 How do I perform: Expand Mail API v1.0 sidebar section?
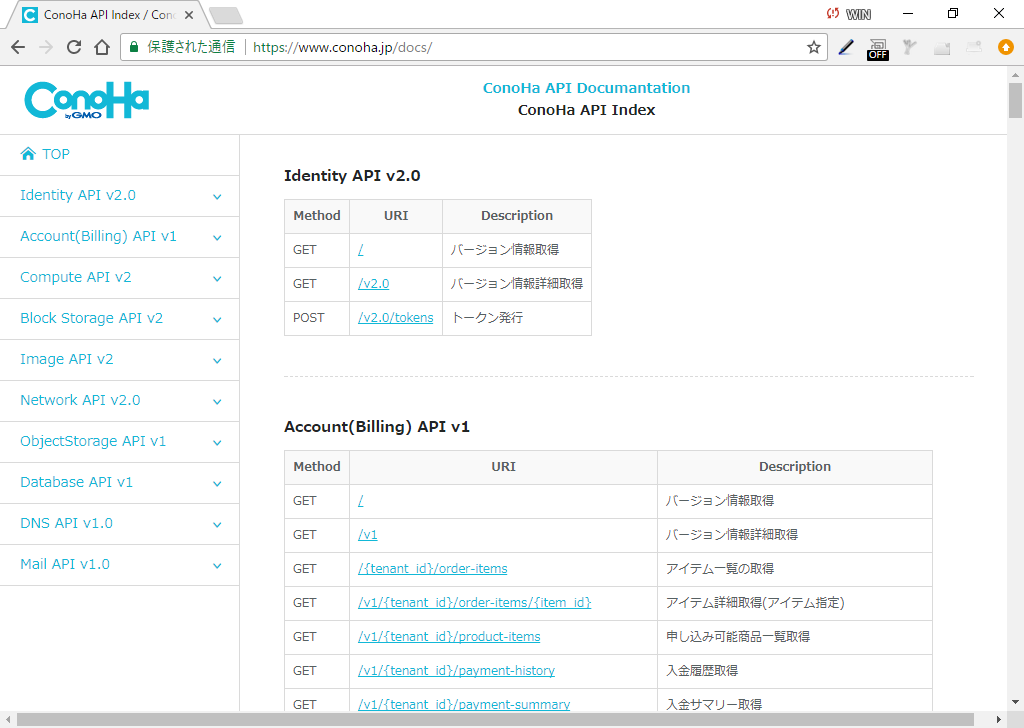tap(120, 565)
